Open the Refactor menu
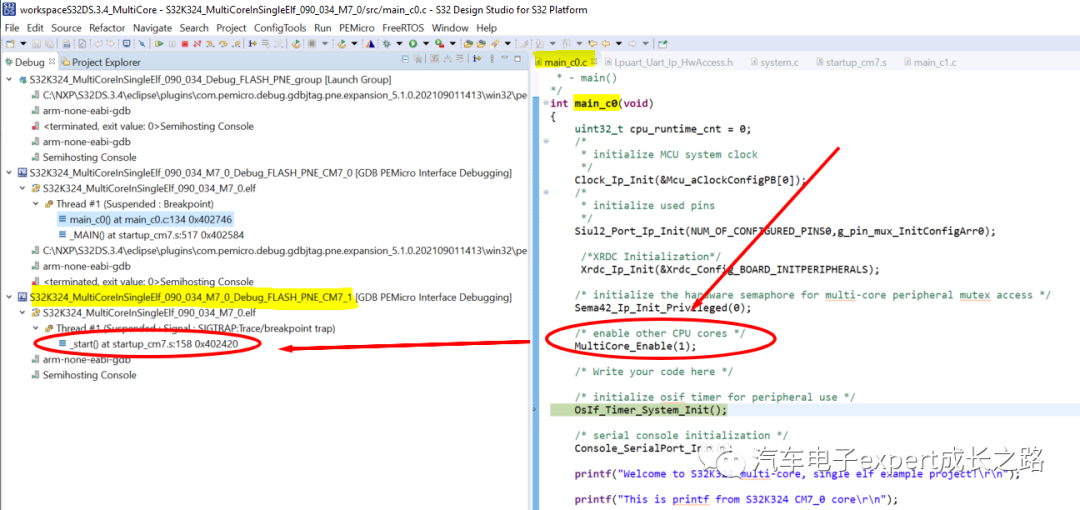 pos(107,28)
